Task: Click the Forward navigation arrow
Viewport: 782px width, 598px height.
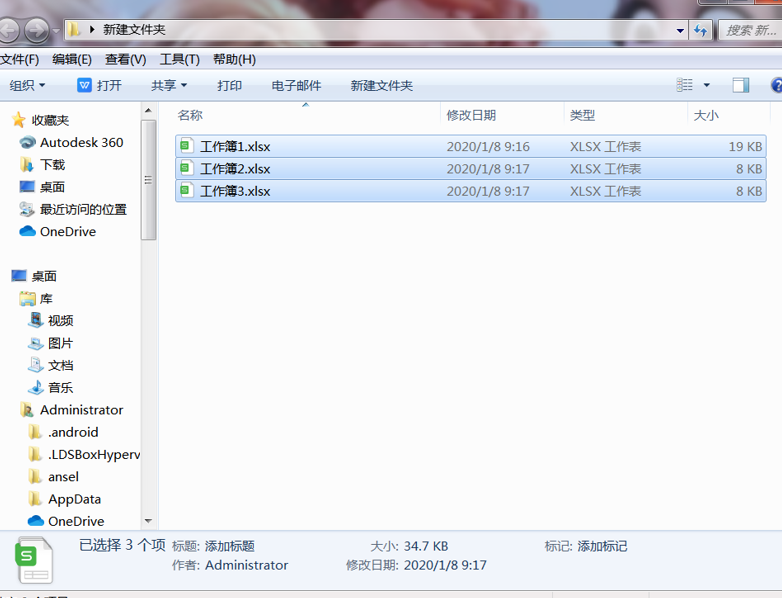Action: point(37,30)
